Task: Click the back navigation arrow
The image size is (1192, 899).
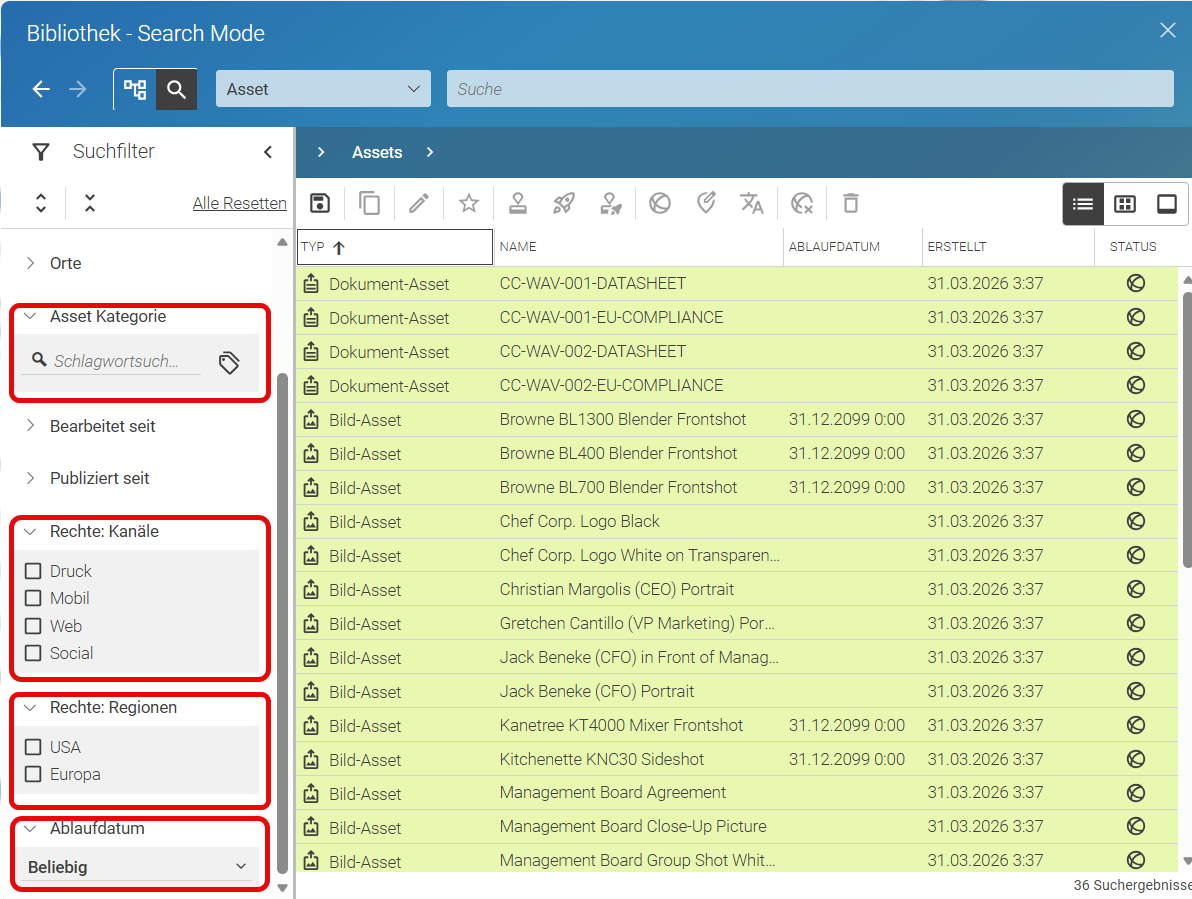Action: [41, 89]
